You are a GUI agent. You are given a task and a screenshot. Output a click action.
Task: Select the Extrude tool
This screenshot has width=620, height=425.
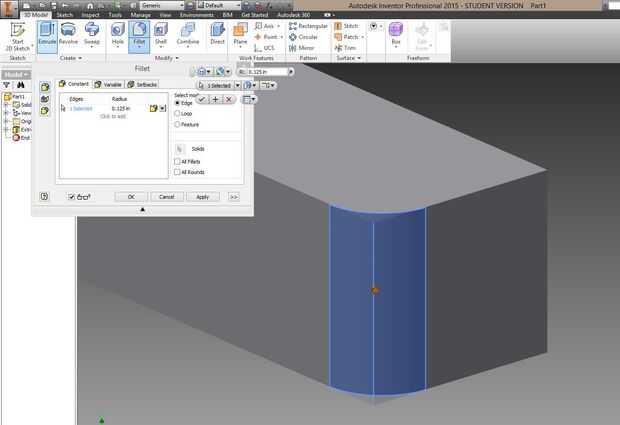point(47,35)
